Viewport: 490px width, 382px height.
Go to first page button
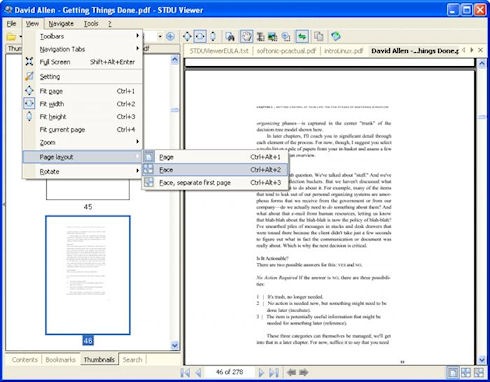(x=185, y=372)
